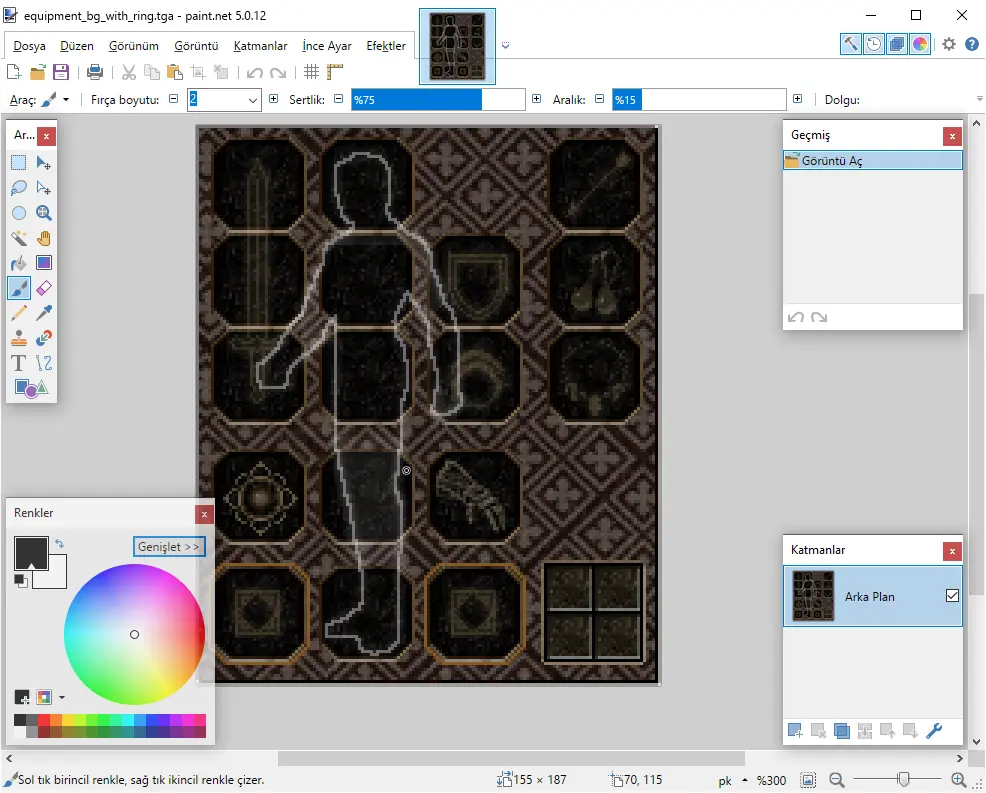
Task: Select the Line/Curve tool
Action: pyautogui.click(x=43, y=363)
